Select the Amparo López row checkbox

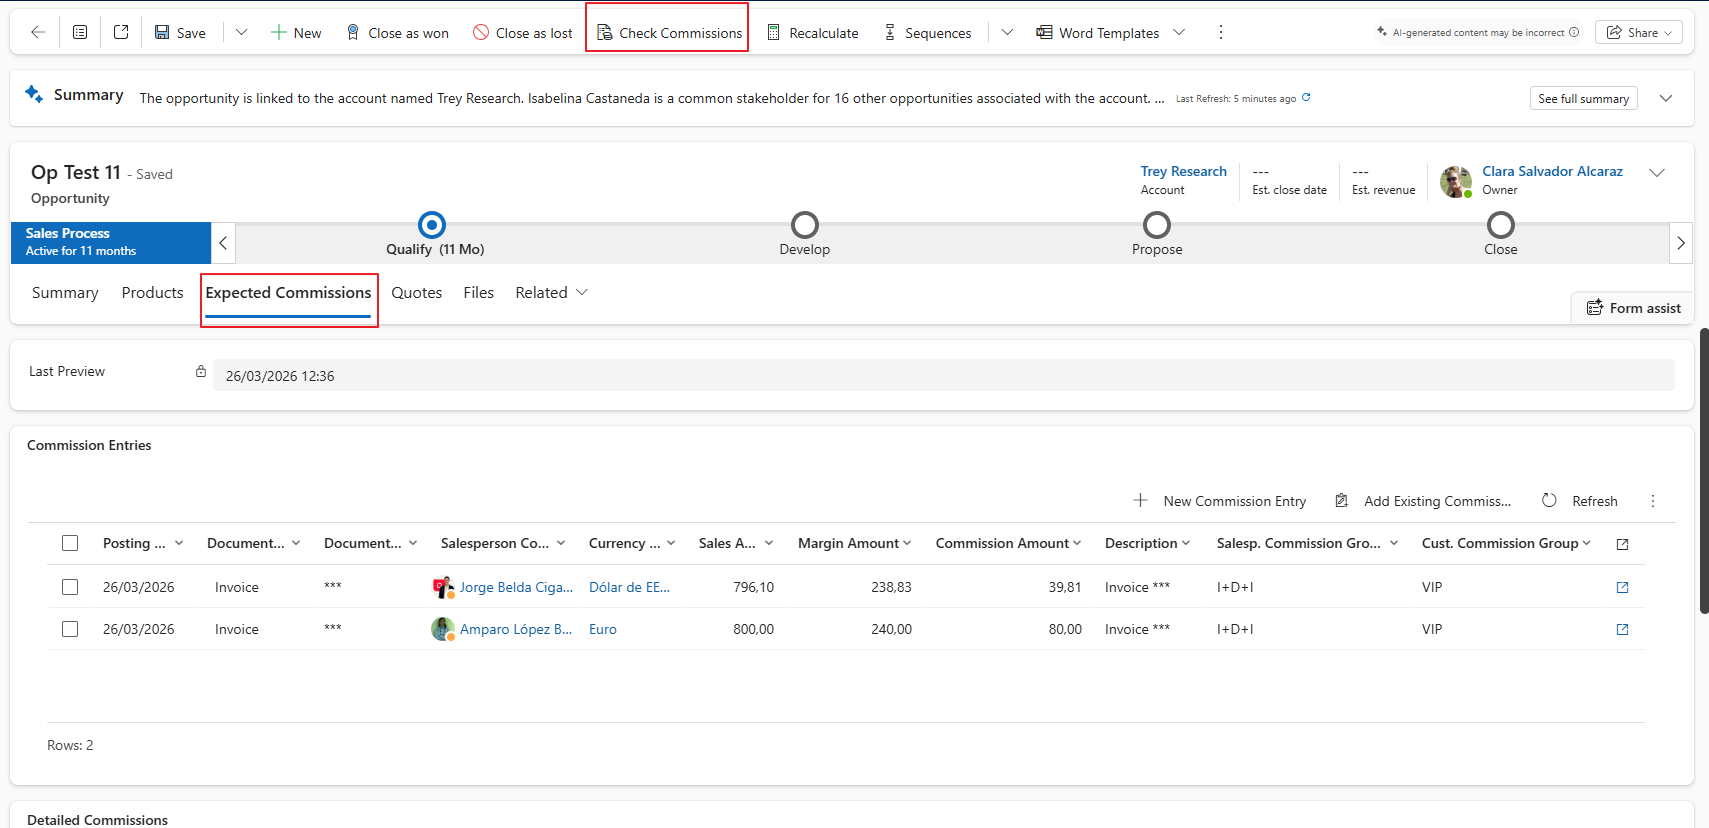[x=70, y=629]
